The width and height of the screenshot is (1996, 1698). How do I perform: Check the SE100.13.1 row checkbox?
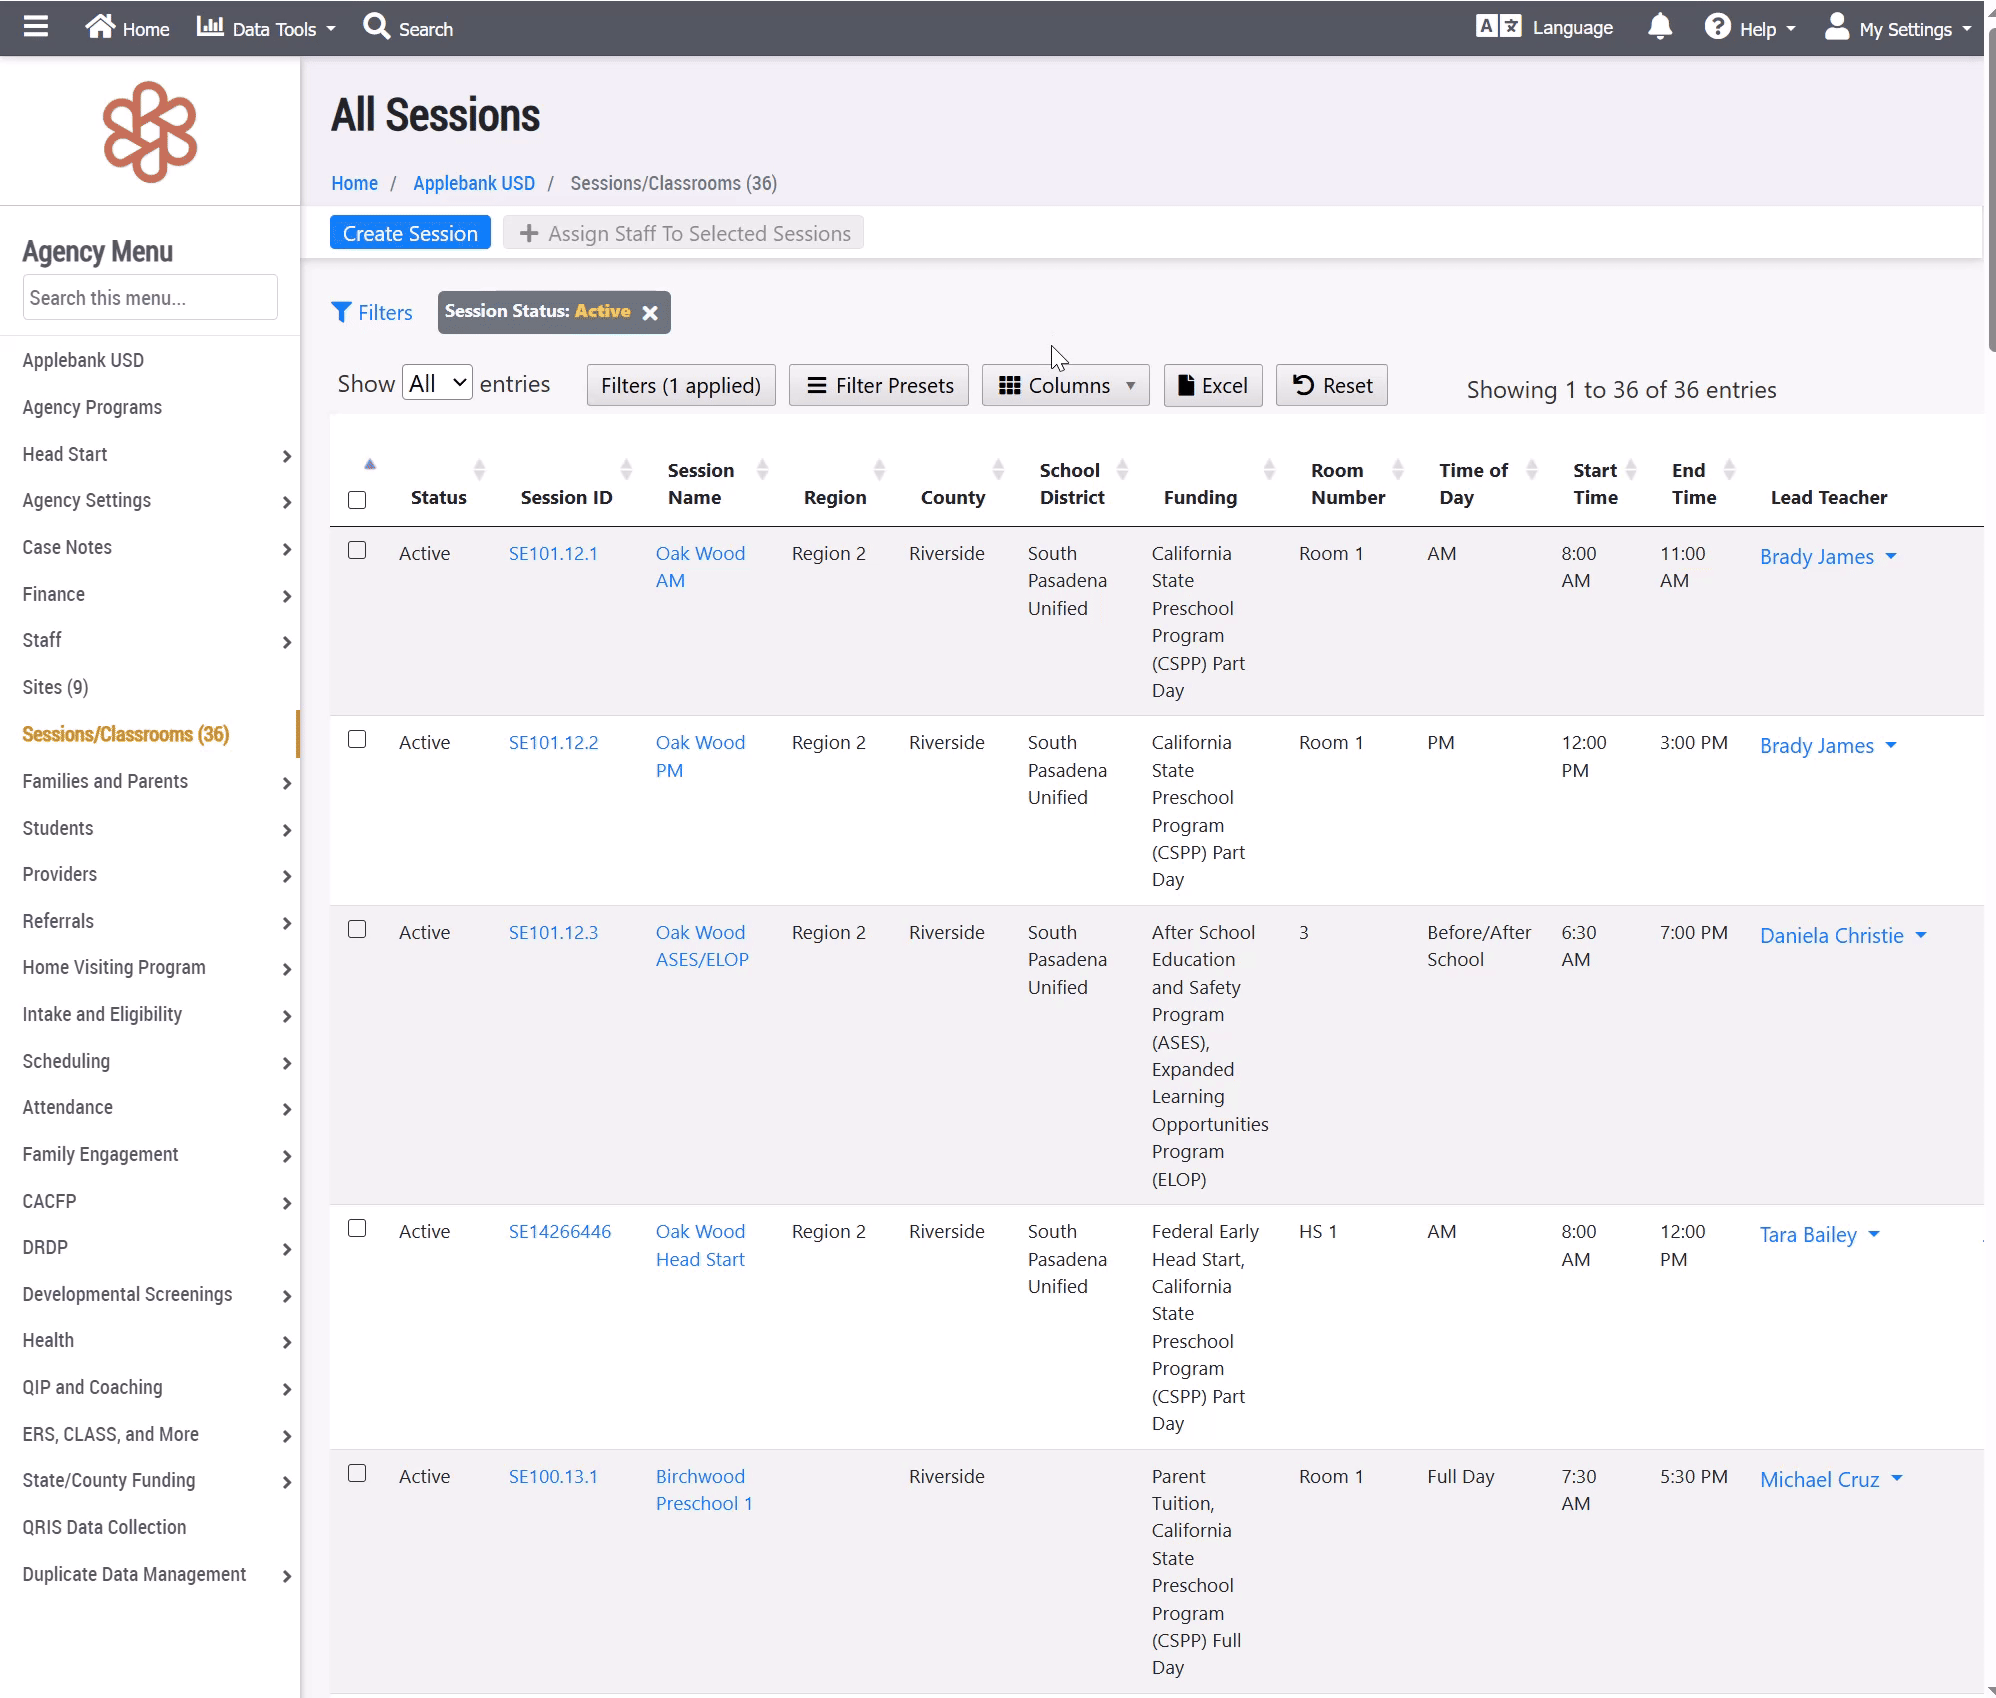pyautogui.click(x=357, y=1474)
